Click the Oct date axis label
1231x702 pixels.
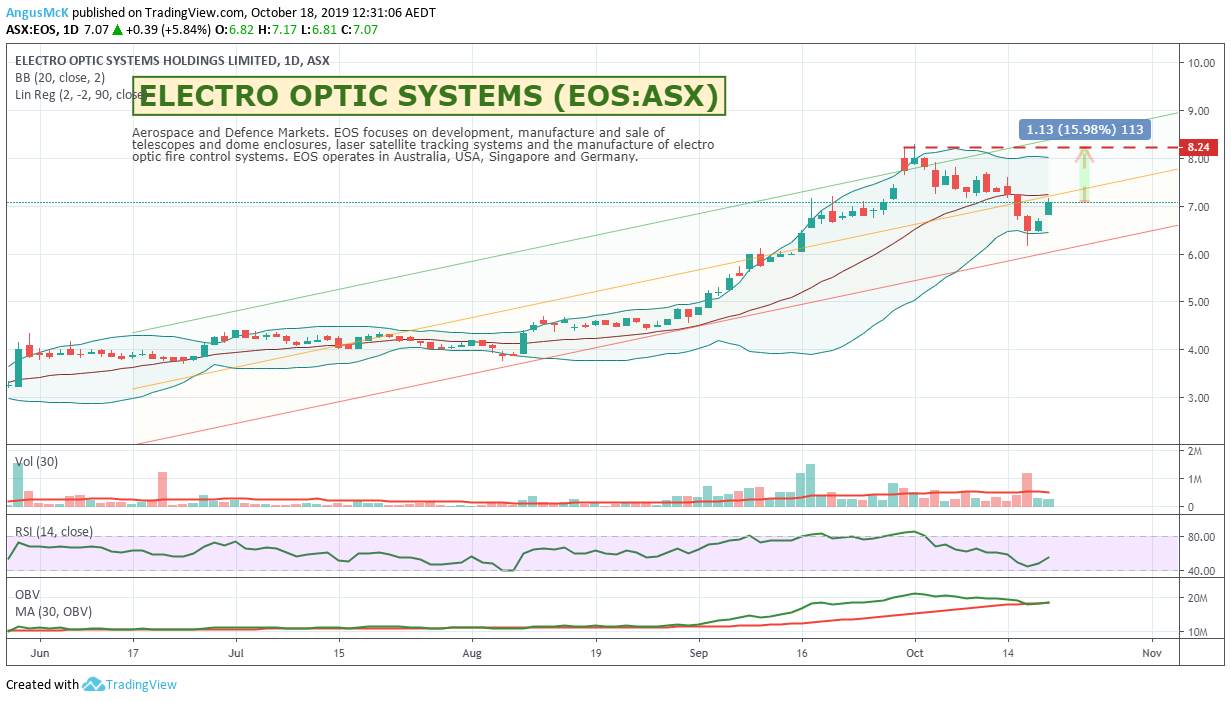[x=914, y=651]
